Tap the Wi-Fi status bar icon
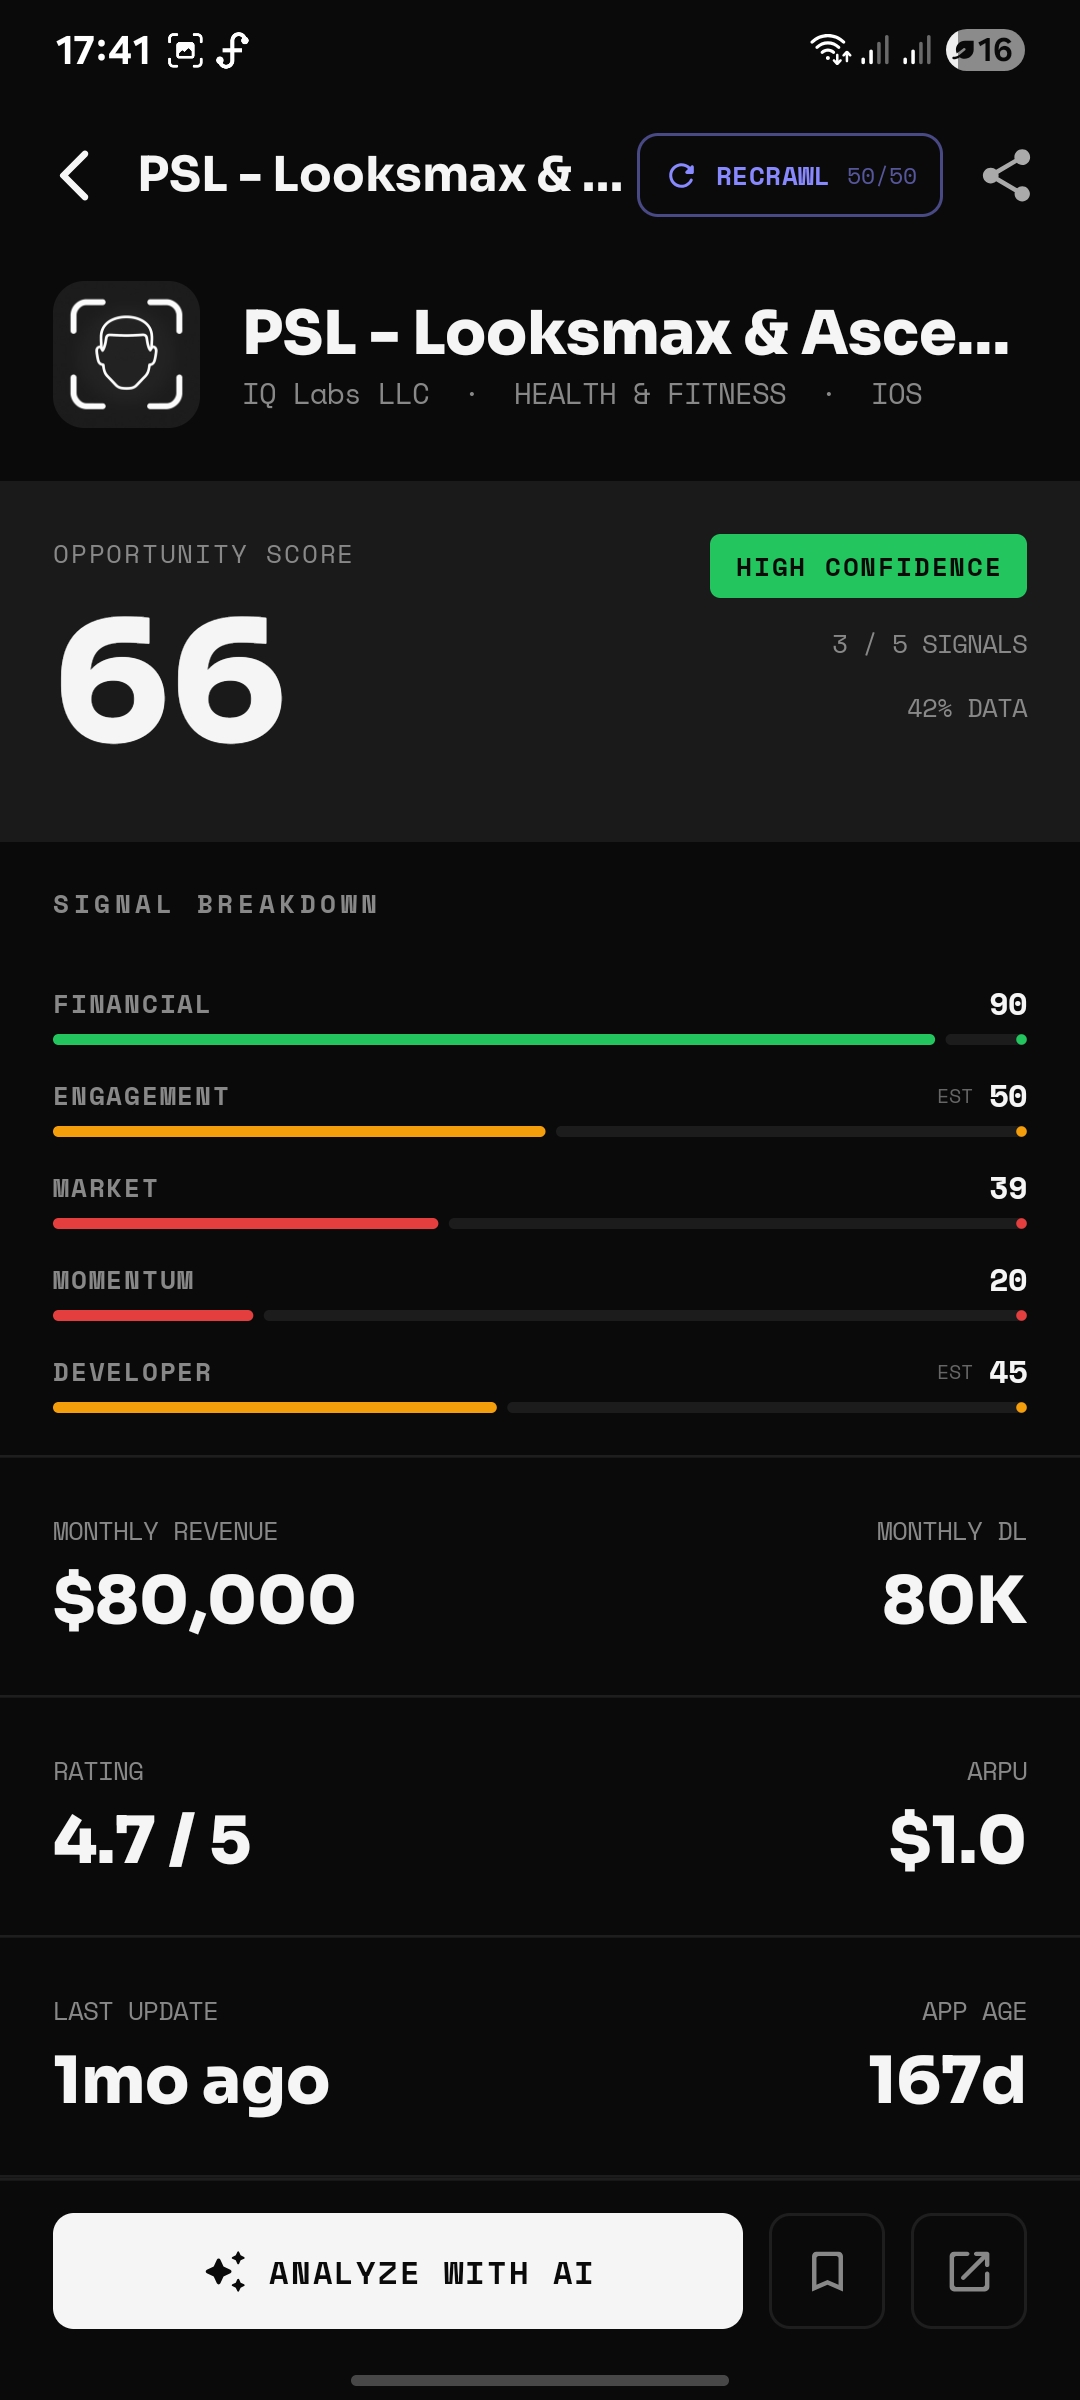The image size is (1080, 2400). [x=828, y=50]
